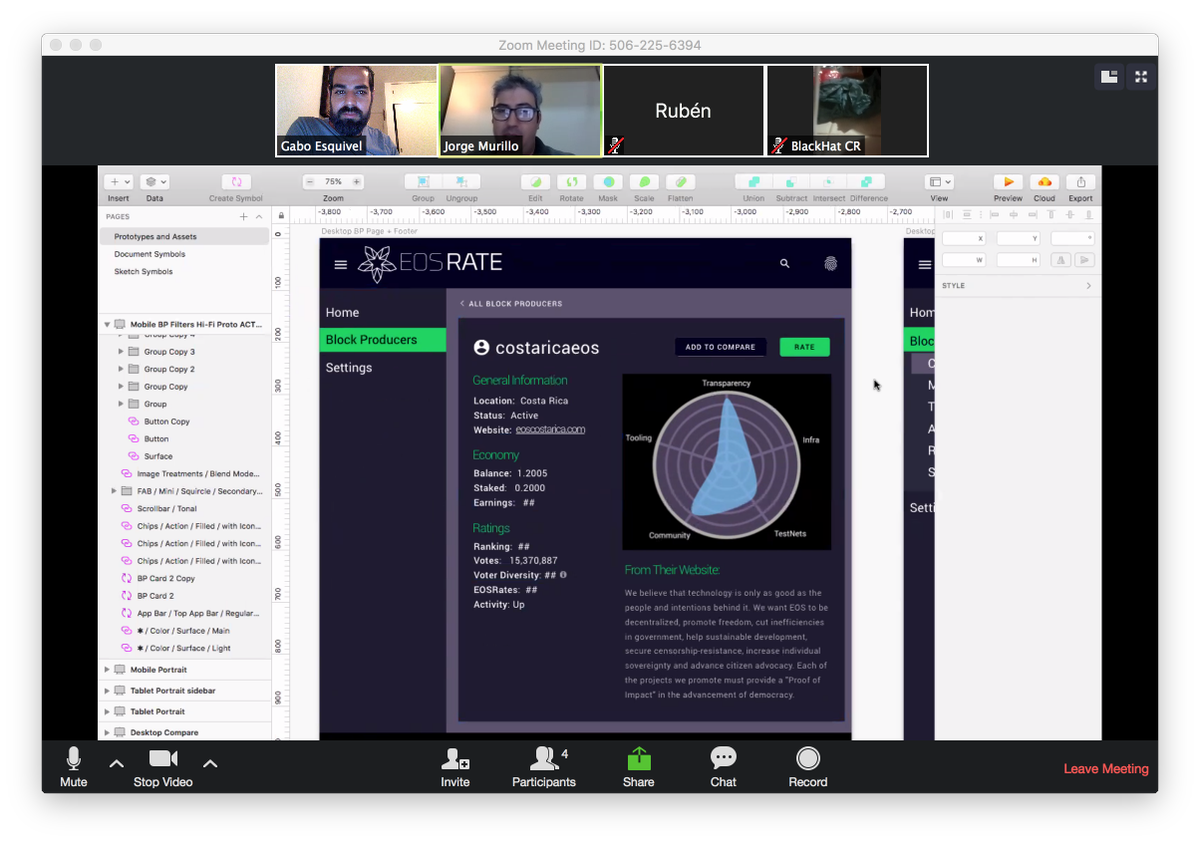Viewport: 1200px width, 843px height.
Task: Select Jorge Murillo's video thumbnail
Action: point(521,111)
